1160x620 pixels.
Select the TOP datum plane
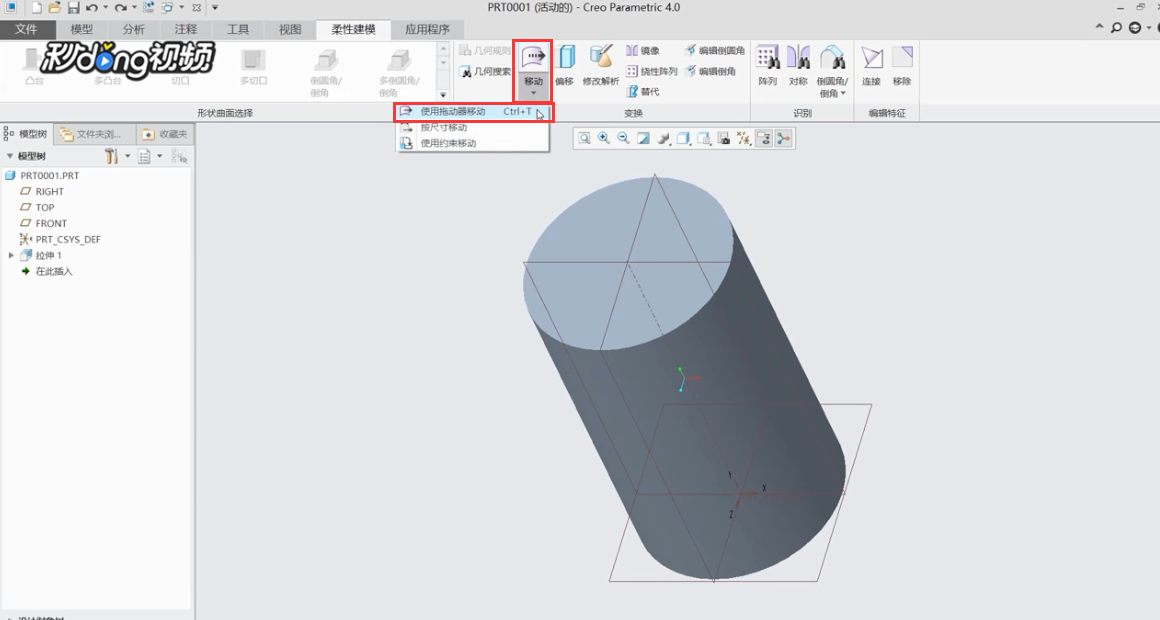[37, 207]
